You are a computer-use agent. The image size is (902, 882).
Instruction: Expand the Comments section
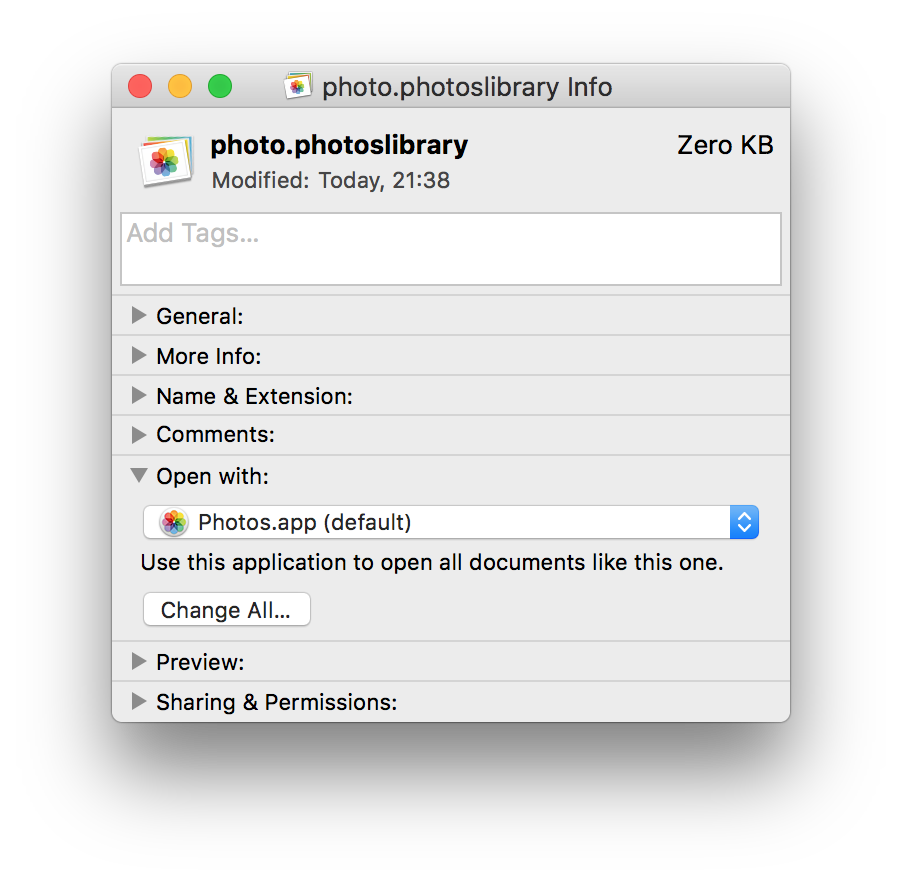[139, 435]
